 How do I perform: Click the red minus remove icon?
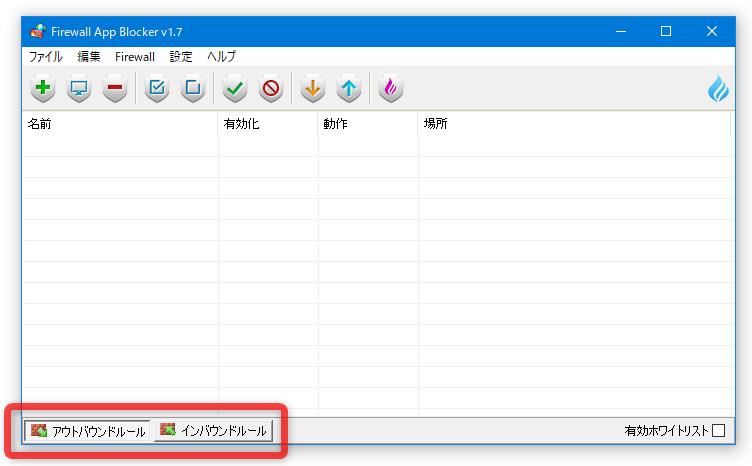click(x=115, y=88)
